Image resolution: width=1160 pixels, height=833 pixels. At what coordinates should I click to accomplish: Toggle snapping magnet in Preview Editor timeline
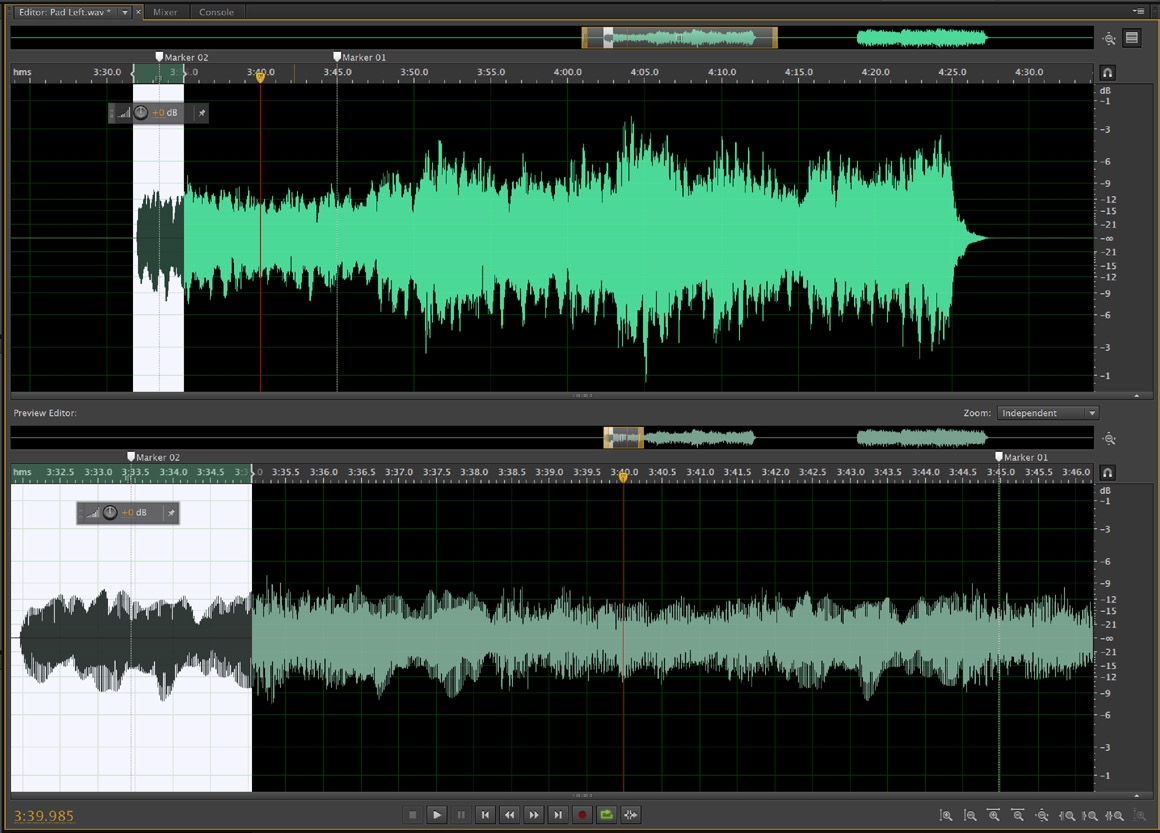tap(1107, 472)
